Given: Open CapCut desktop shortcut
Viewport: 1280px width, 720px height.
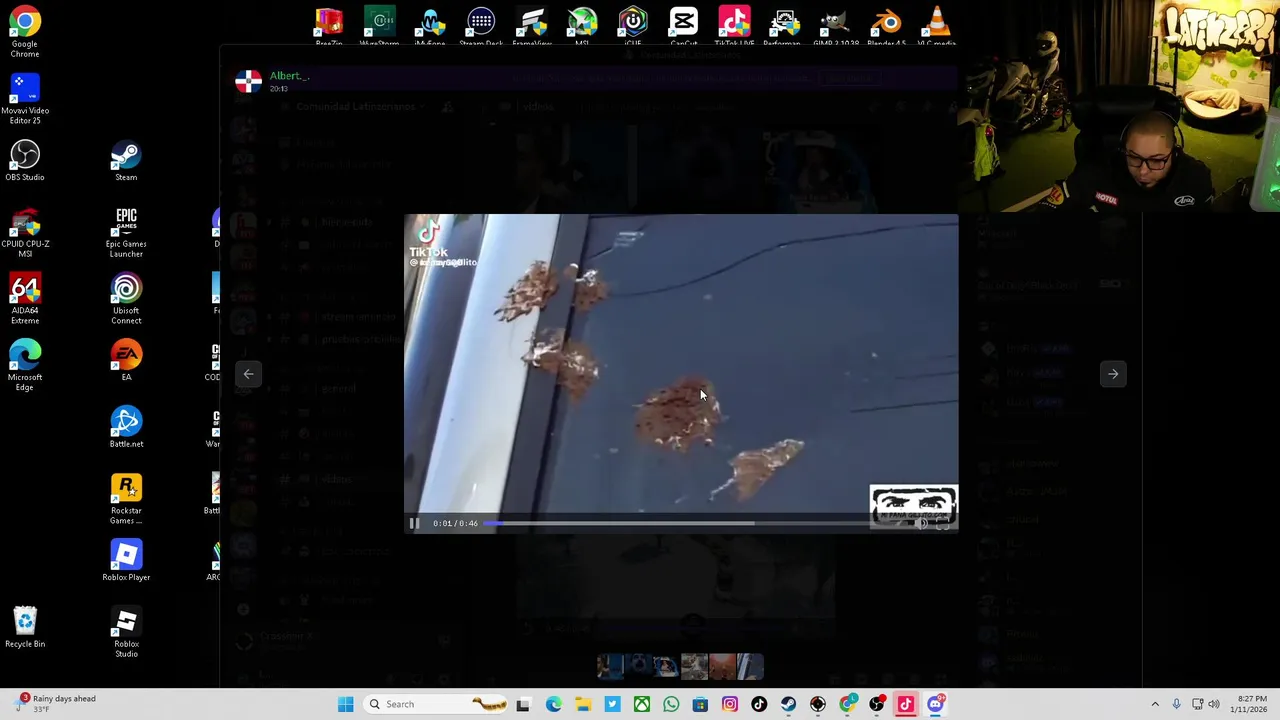Looking at the screenshot, I should [684, 26].
